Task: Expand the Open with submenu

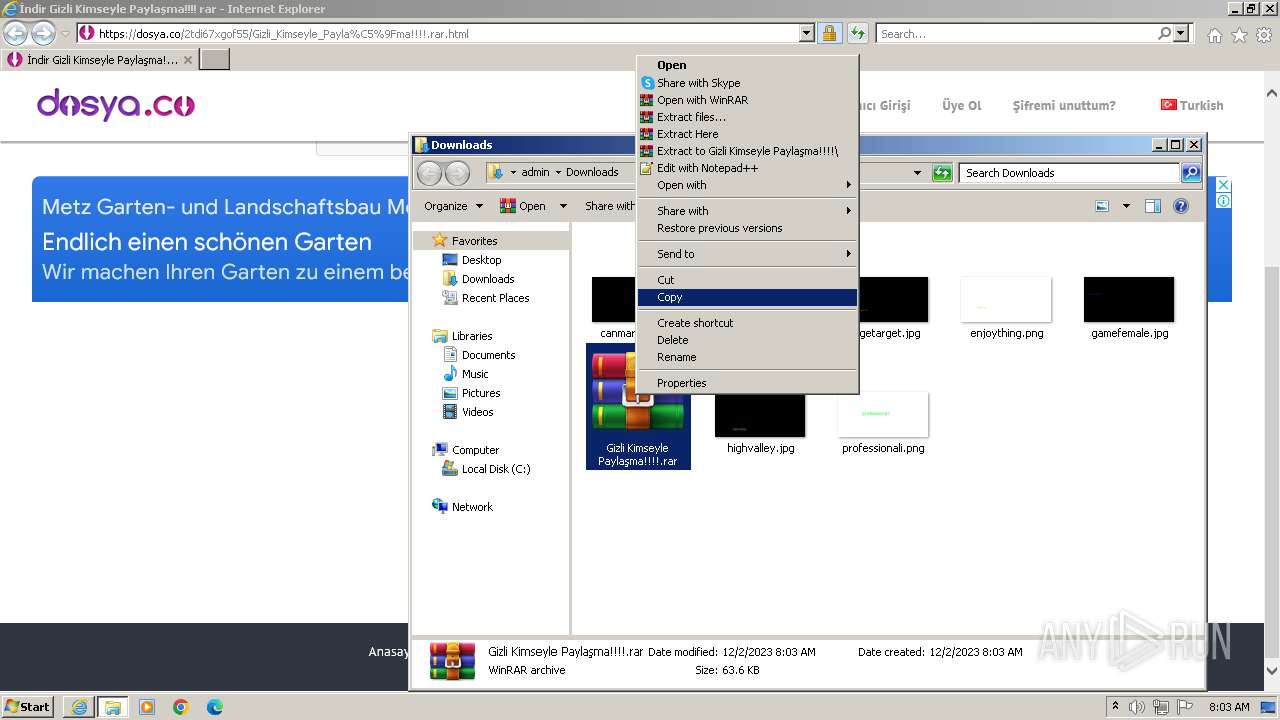Action: point(747,185)
